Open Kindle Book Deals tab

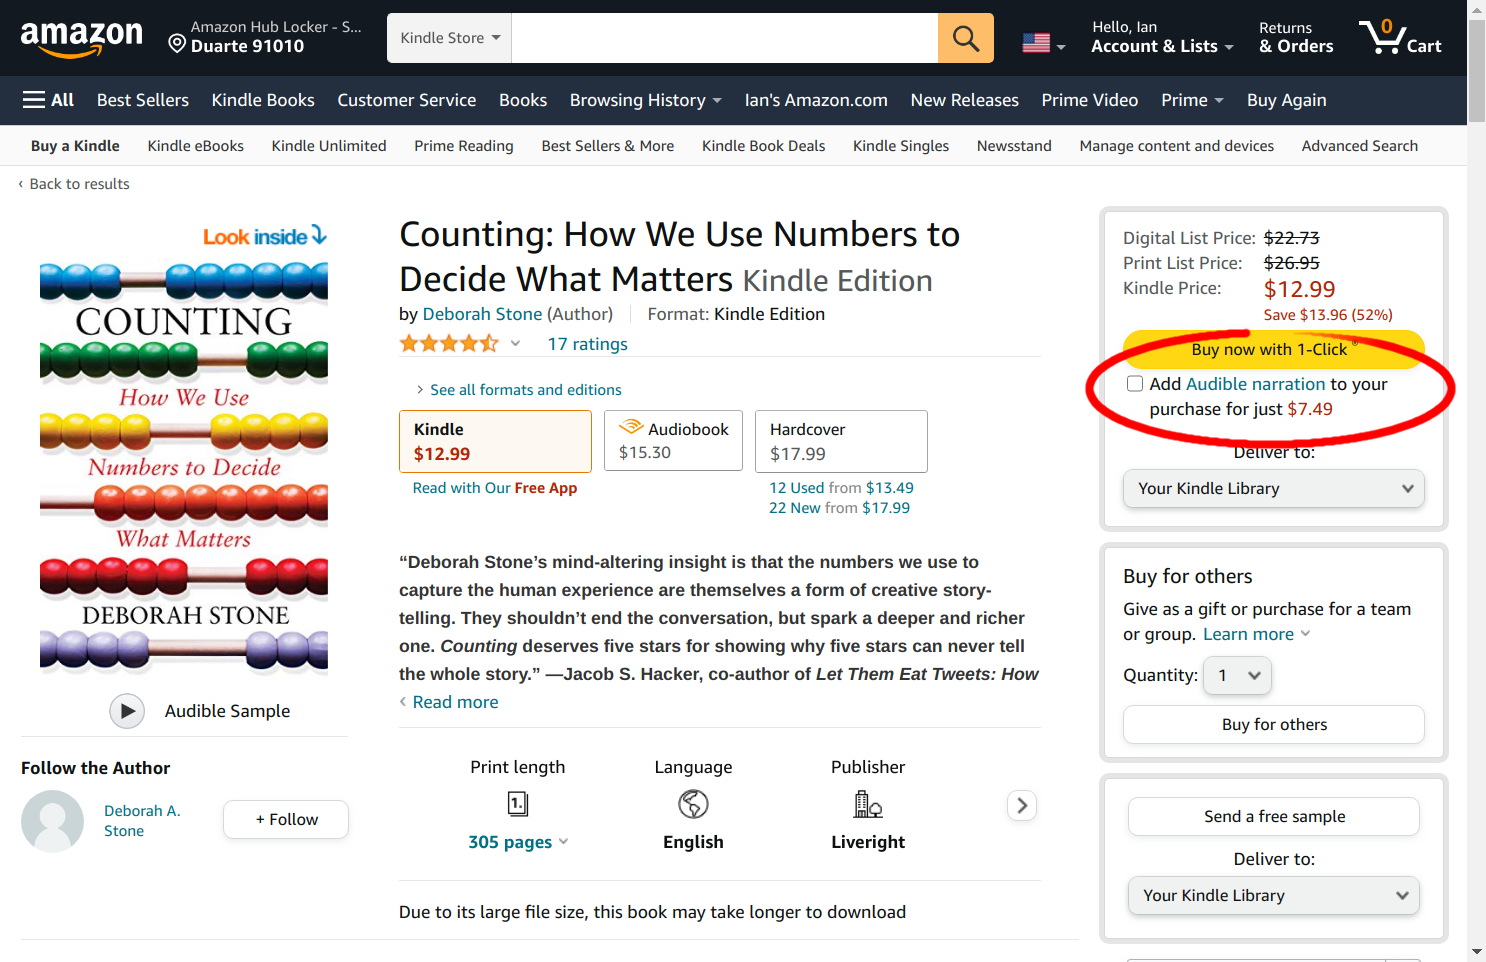coord(763,146)
